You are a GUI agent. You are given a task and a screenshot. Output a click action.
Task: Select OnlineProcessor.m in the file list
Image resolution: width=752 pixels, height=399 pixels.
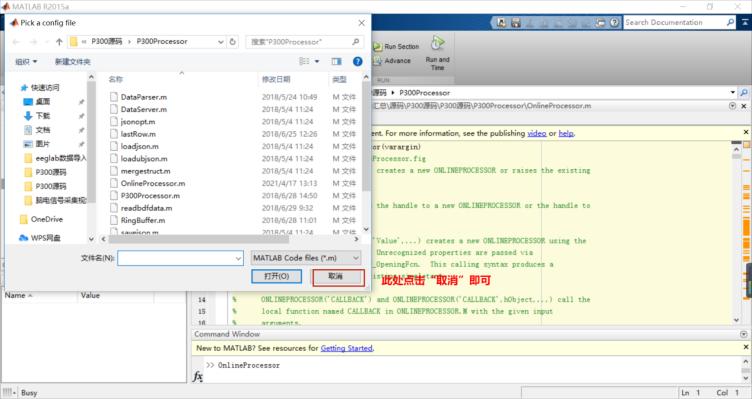pyautogui.click(x=153, y=183)
